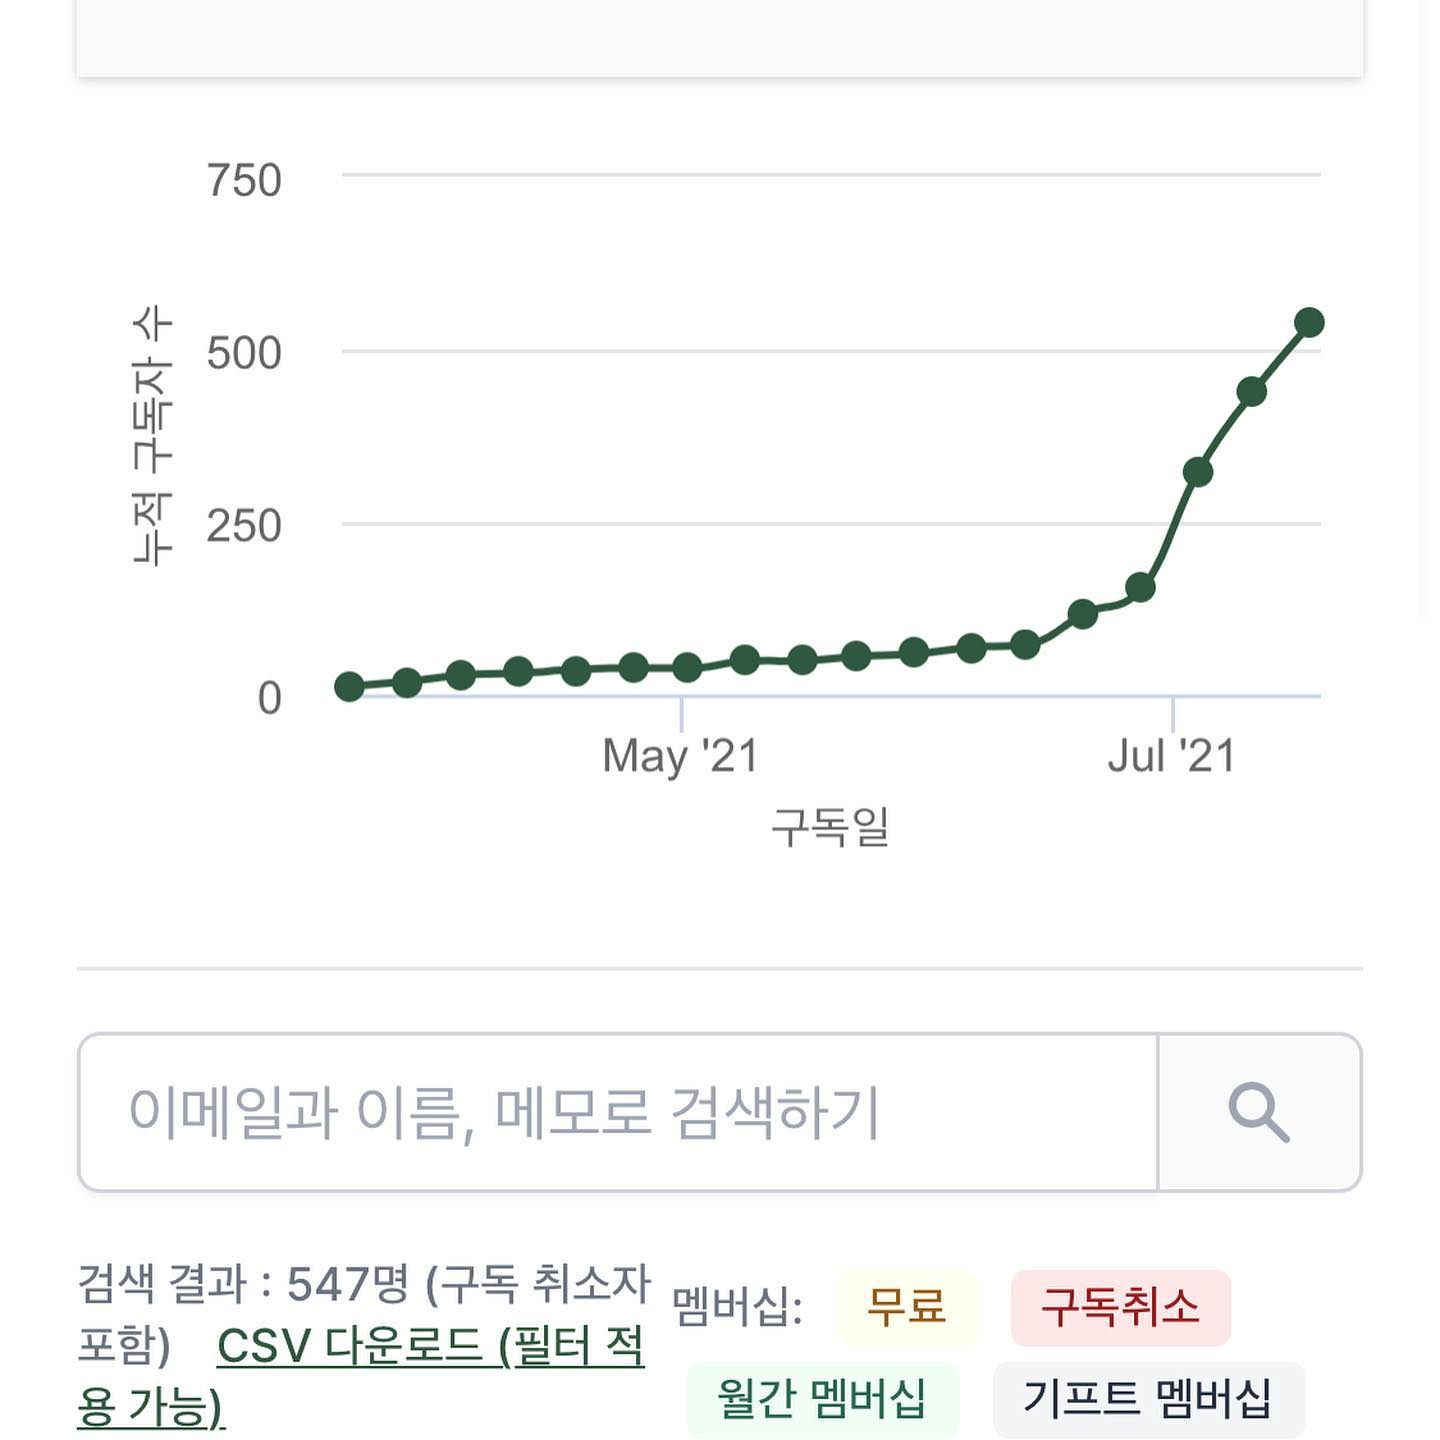This screenshot has height=1440, width=1440.
Task: Click the highest data point near 550 subscribers
Action: pyautogui.click(x=1310, y=320)
